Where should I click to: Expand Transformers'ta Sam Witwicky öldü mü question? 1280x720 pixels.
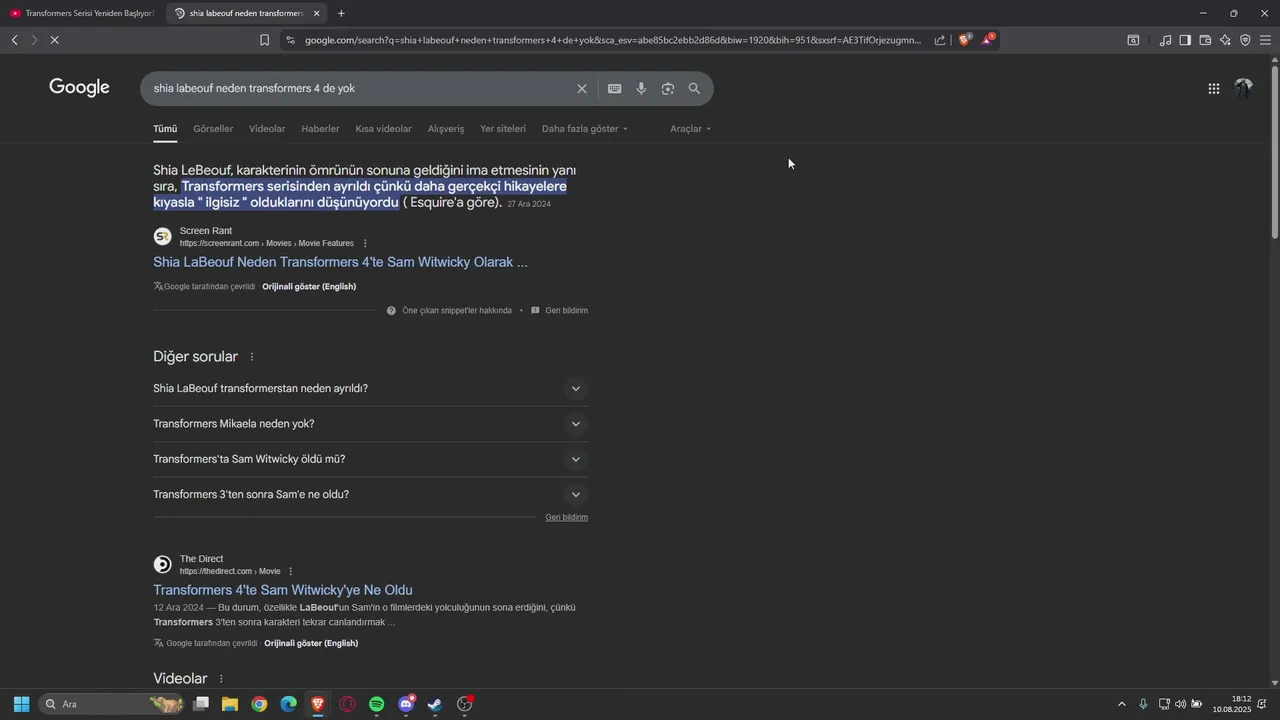pyautogui.click(x=370, y=459)
